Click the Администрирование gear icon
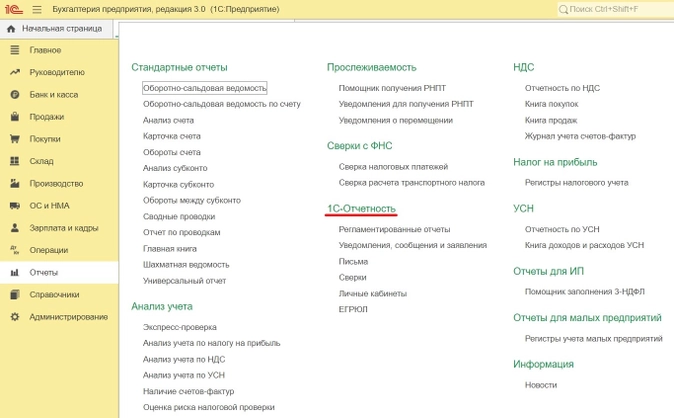The height and width of the screenshot is (418, 674). (15, 317)
